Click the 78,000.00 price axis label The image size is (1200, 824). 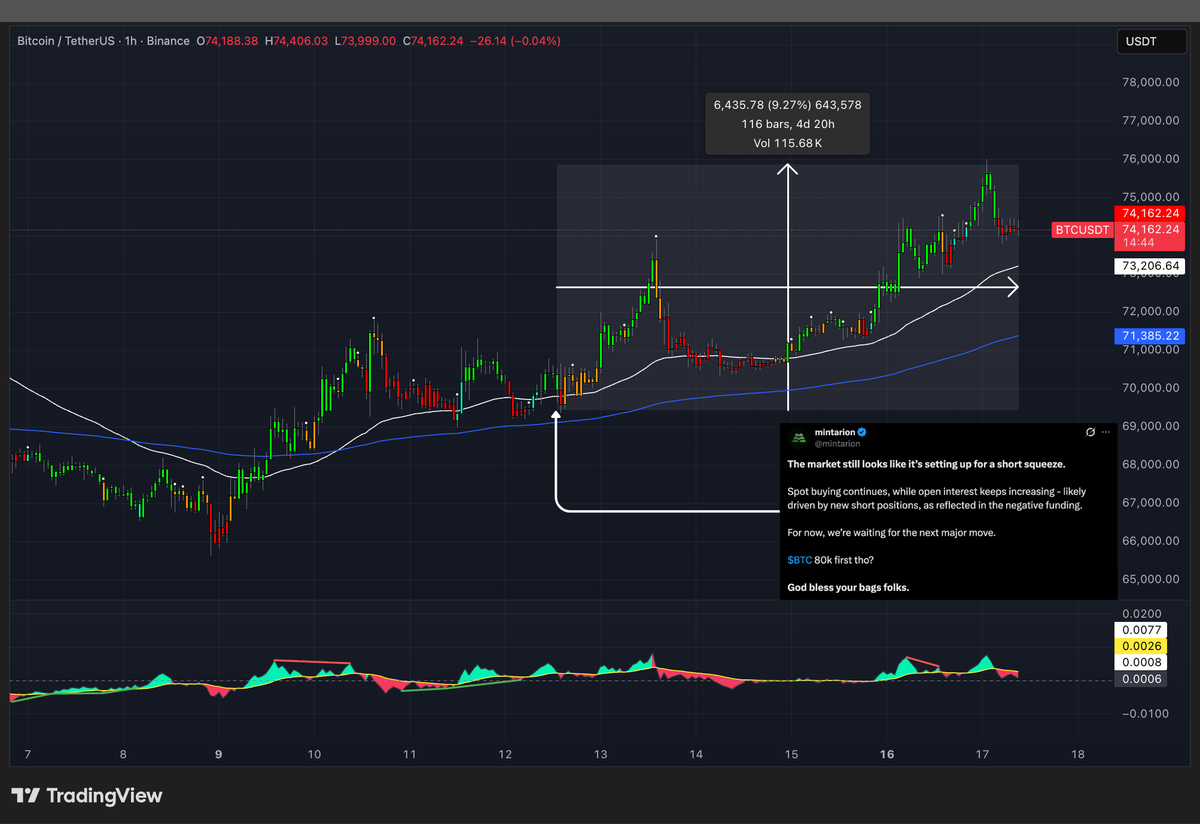coord(1153,83)
